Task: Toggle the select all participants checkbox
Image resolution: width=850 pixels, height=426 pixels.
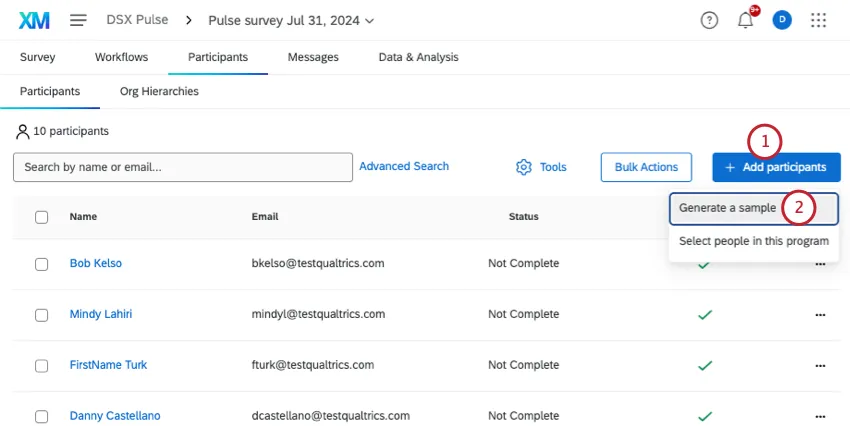Action: pos(42,217)
